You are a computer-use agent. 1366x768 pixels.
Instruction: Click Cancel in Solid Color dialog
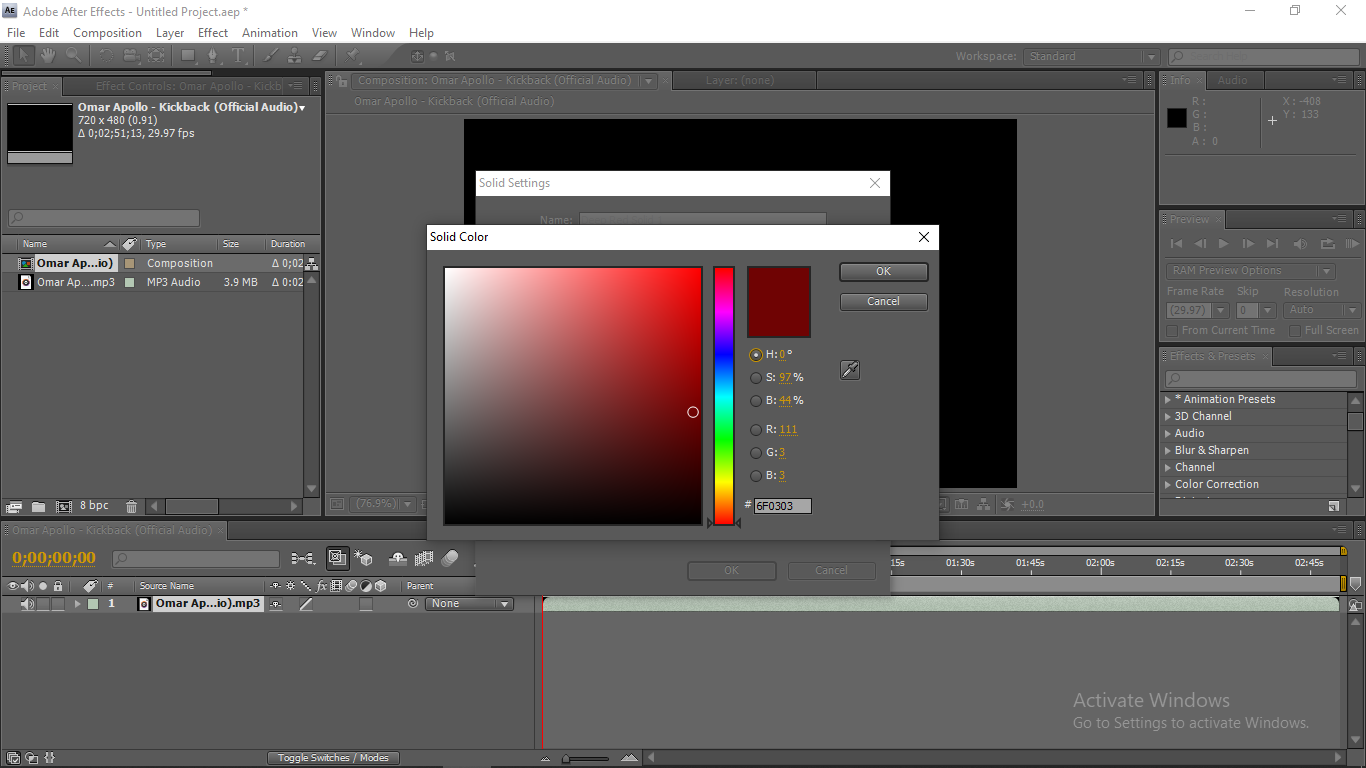[x=884, y=302]
